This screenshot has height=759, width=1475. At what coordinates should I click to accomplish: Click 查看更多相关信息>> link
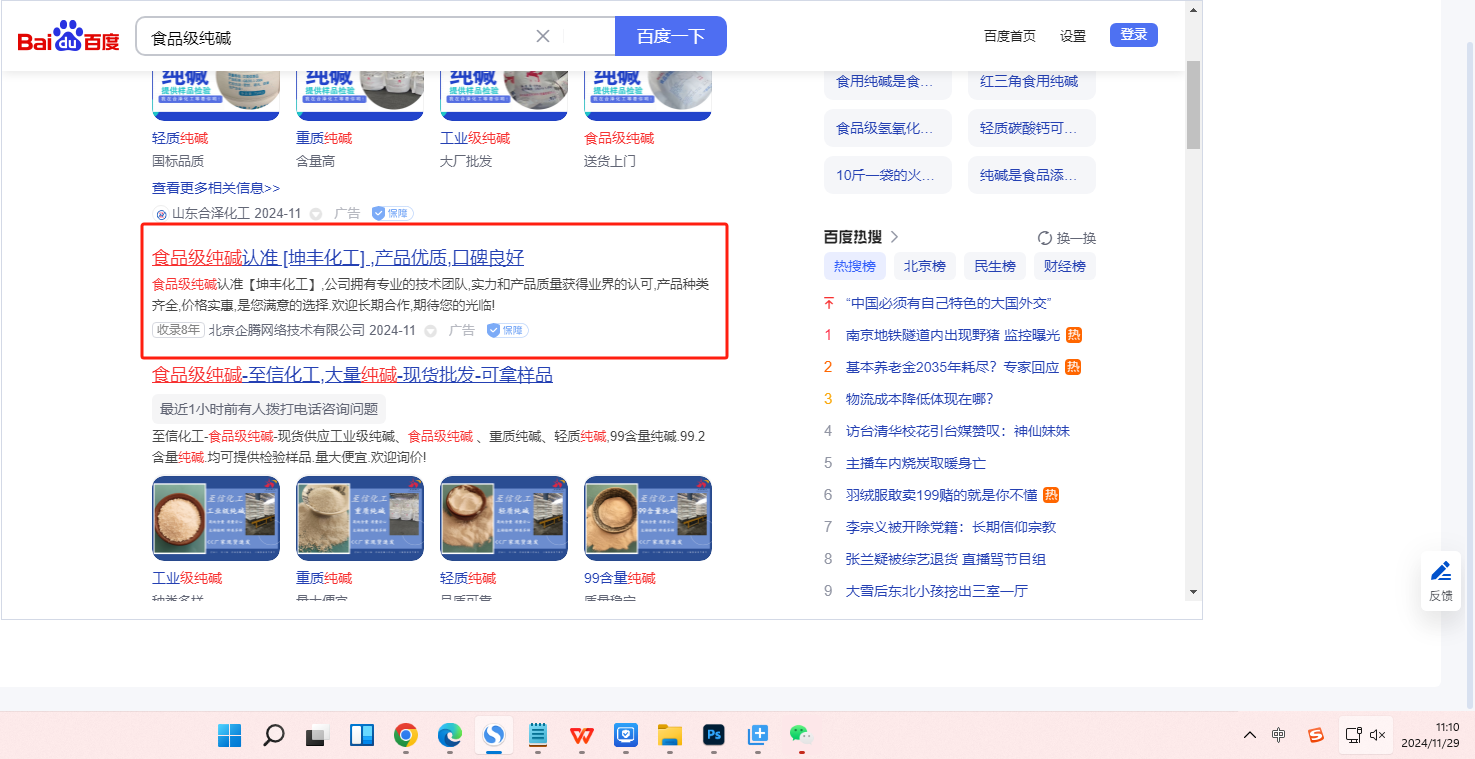tap(216, 188)
